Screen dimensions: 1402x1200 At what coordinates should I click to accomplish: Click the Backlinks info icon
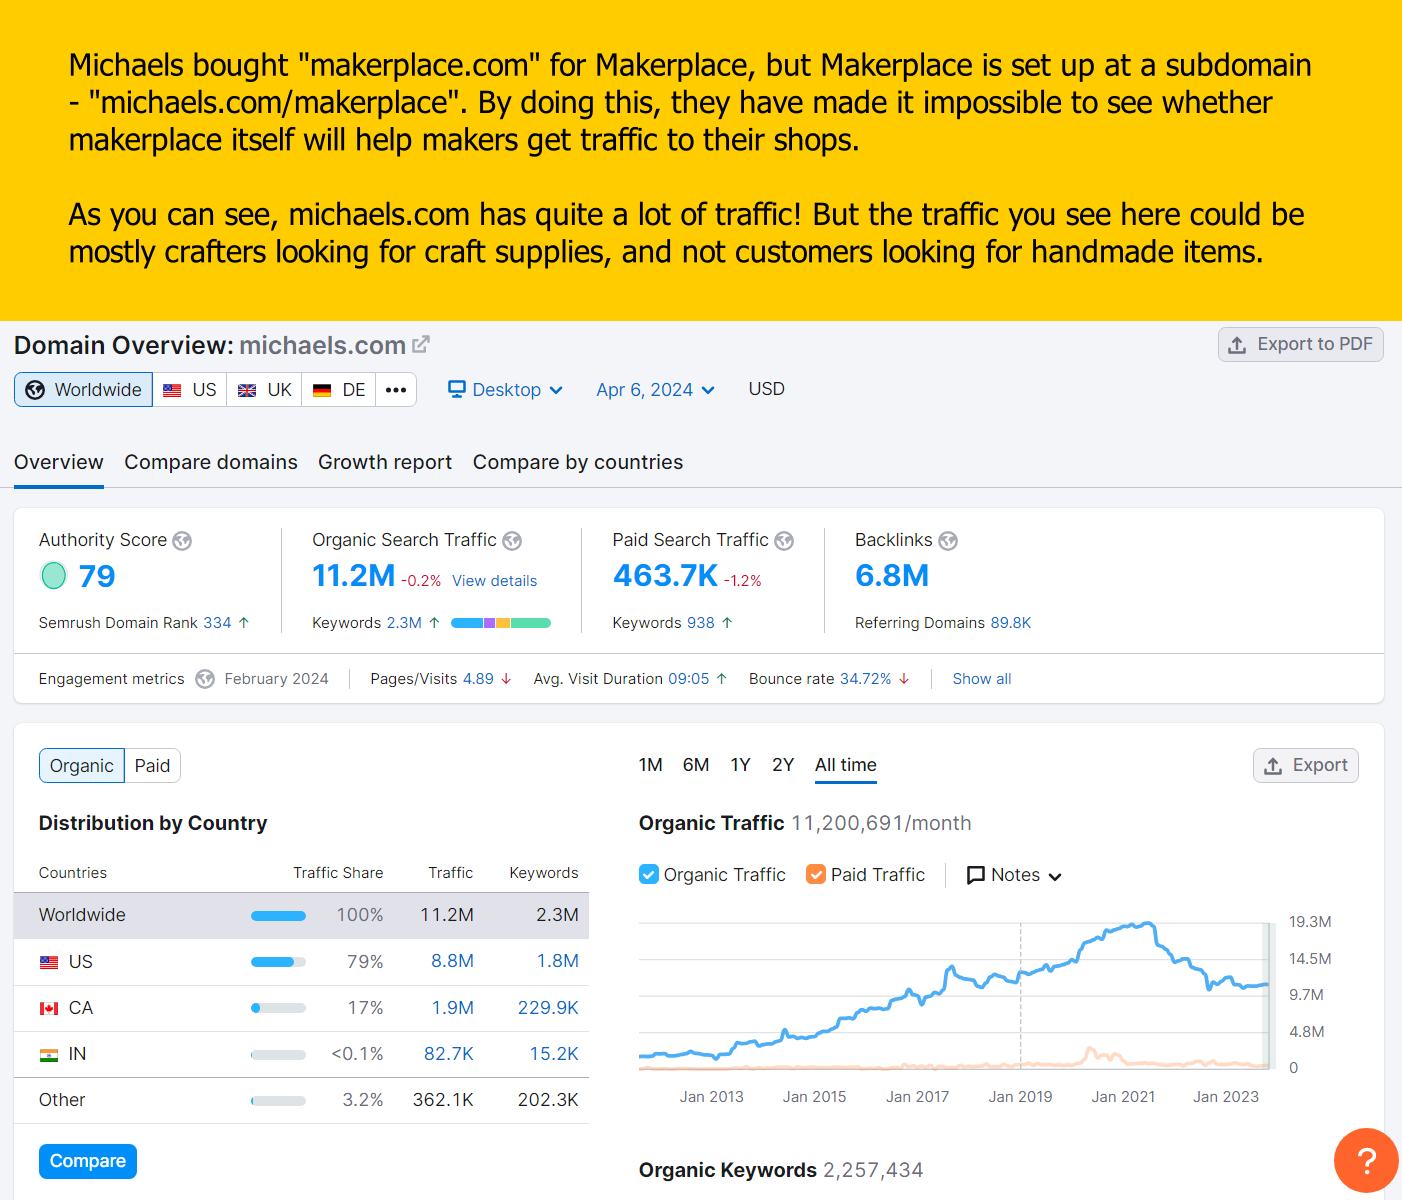pyautogui.click(x=948, y=540)
